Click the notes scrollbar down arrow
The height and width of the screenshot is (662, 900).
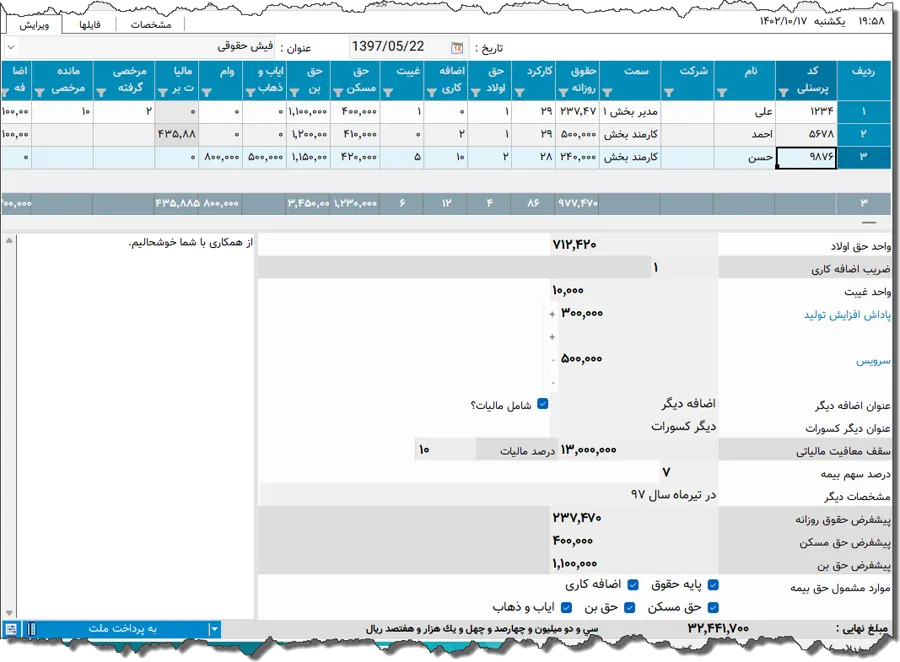(9, 613)
